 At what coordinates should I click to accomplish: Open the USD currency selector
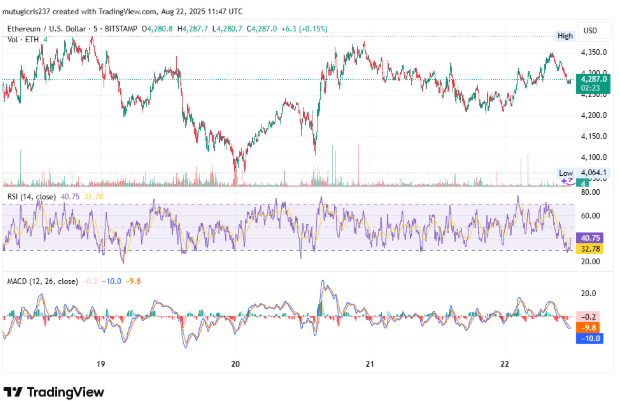[590, 29]
